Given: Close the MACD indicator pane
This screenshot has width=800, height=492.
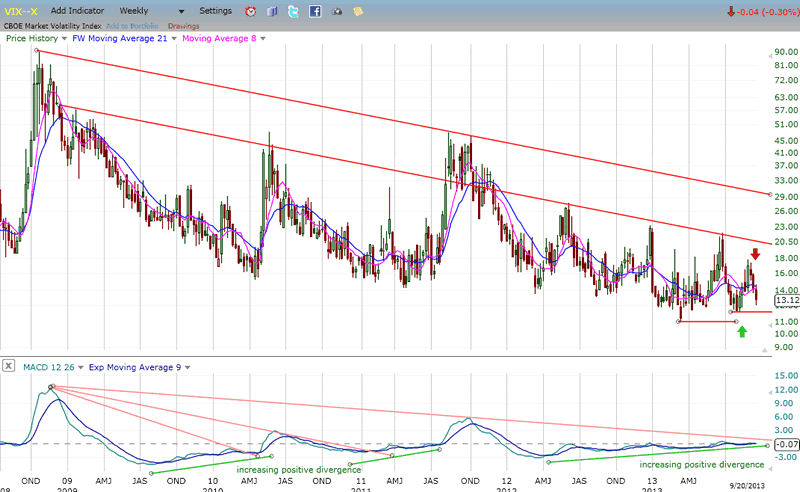Looking at the screenshot, I should coord(9,367).
